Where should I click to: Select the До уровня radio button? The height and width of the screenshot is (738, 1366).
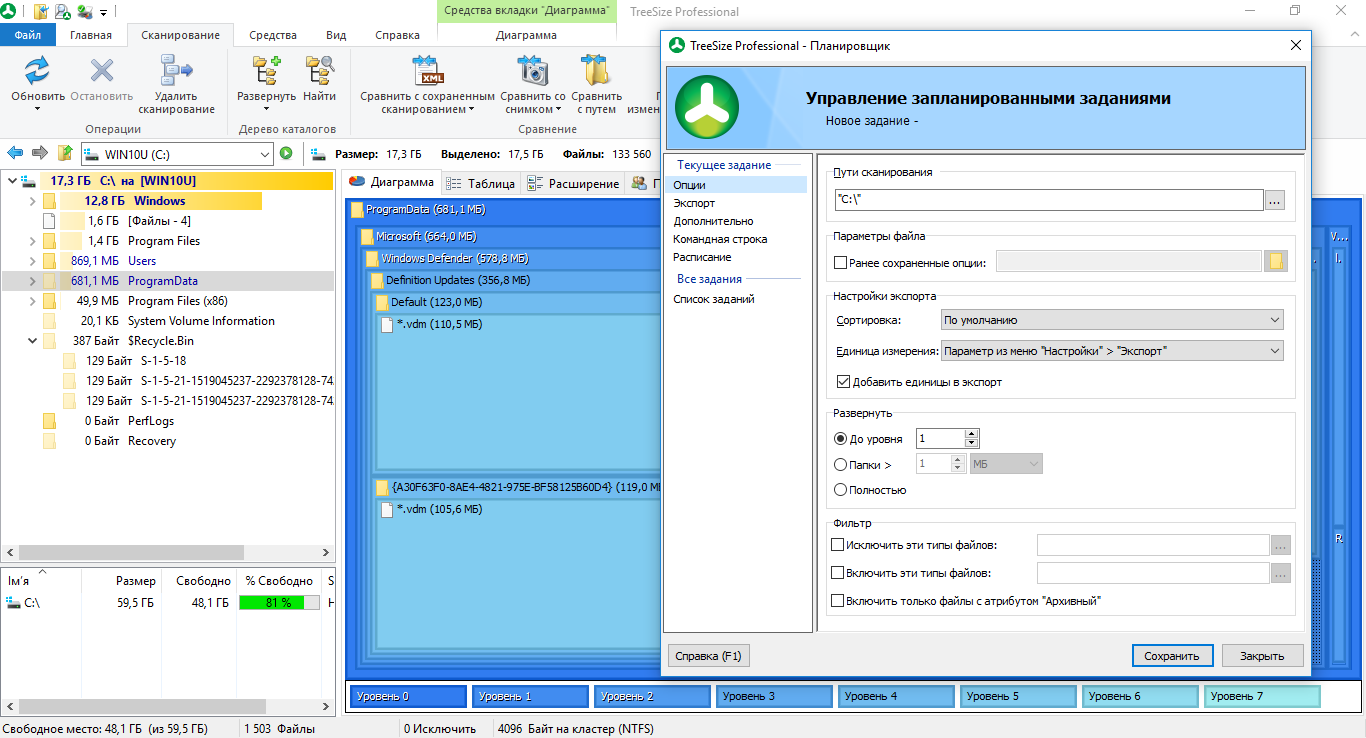[x=840, y=438]
